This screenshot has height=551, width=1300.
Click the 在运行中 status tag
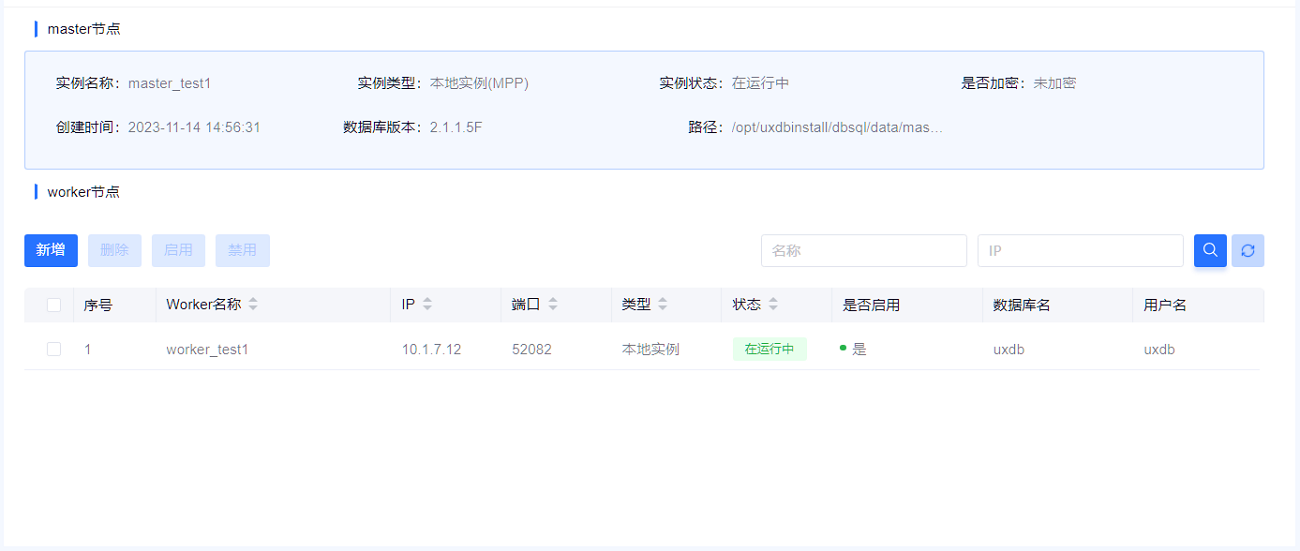(769, 349)
